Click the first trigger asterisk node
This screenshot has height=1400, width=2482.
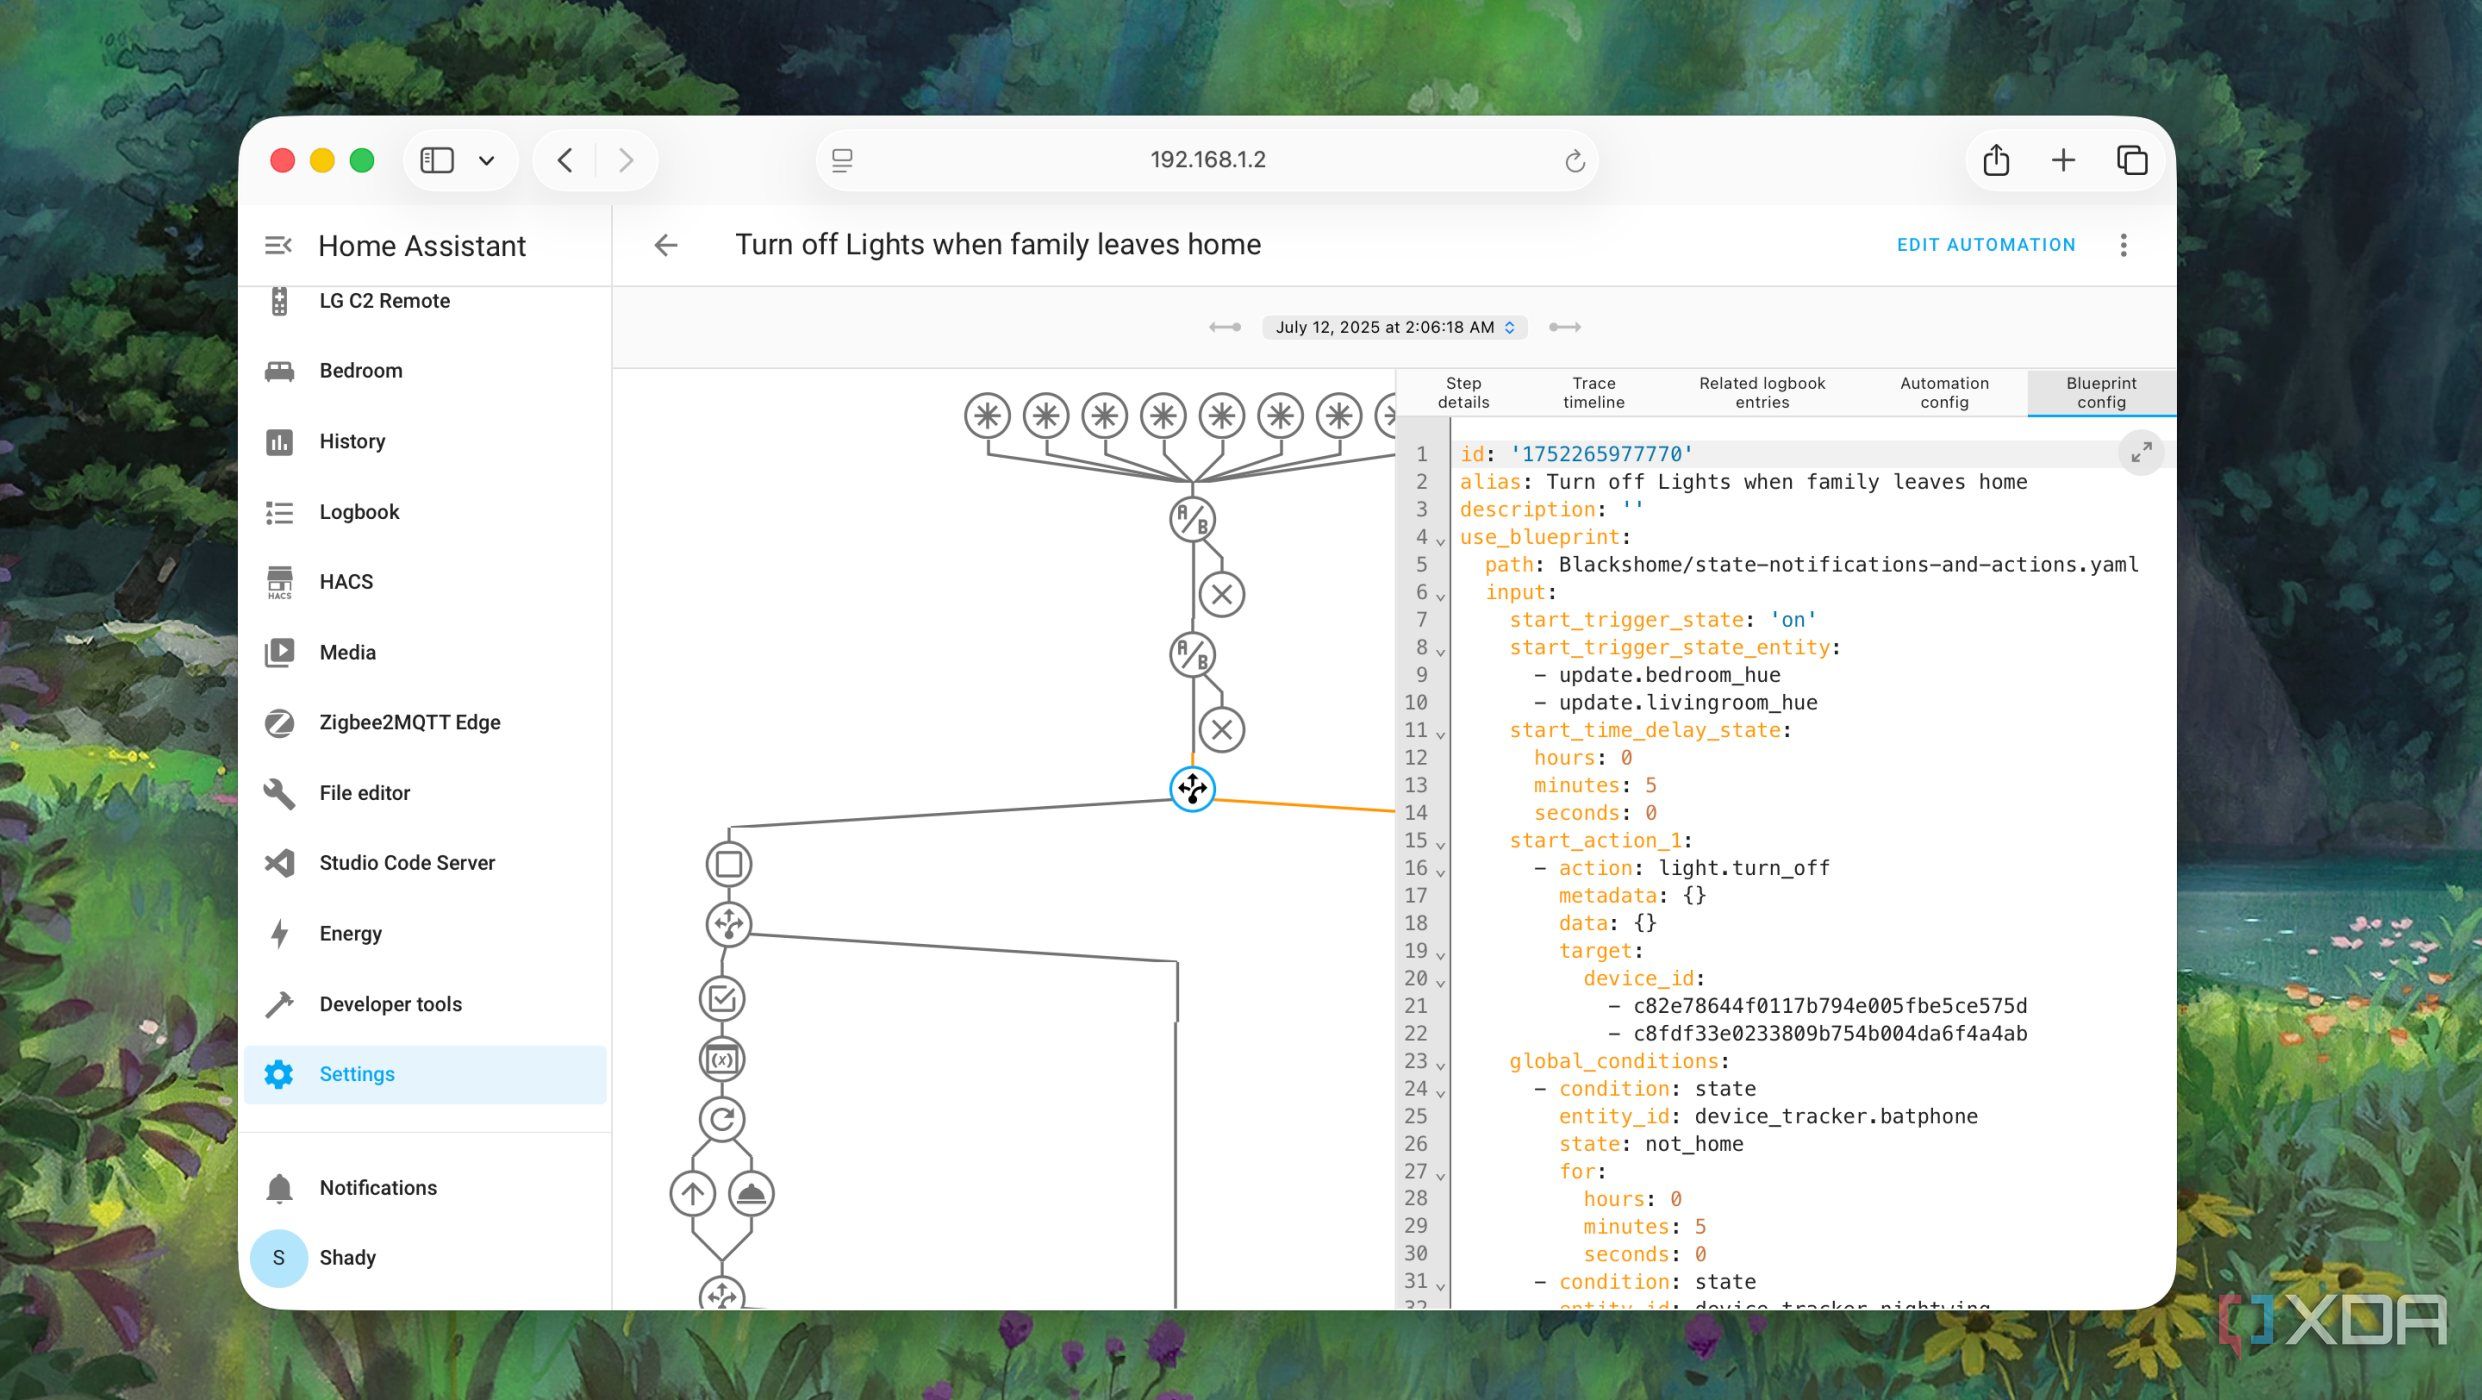(987, 415)
